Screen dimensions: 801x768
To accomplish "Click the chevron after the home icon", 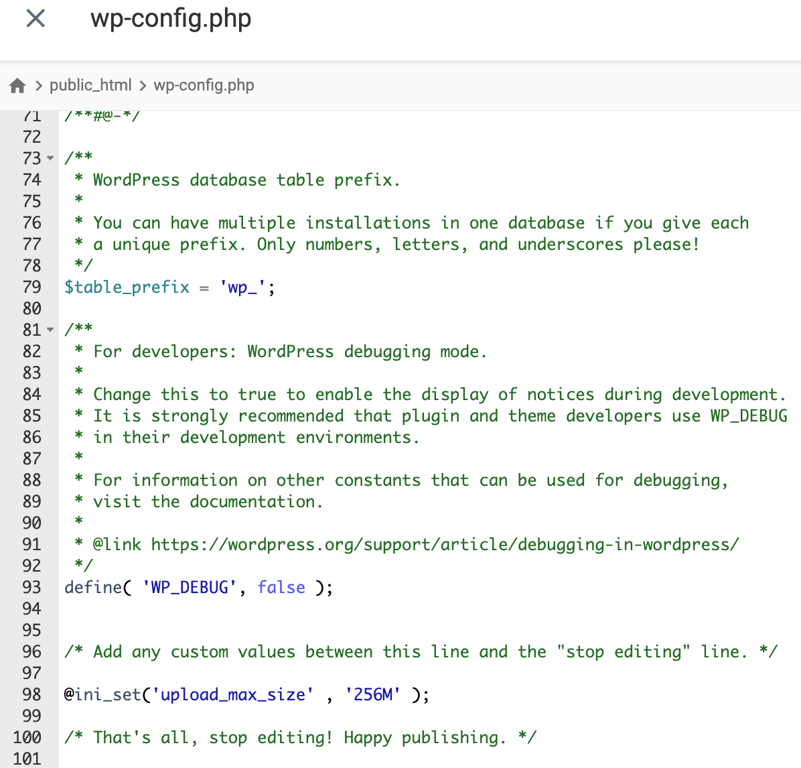I will pos(37,85).
